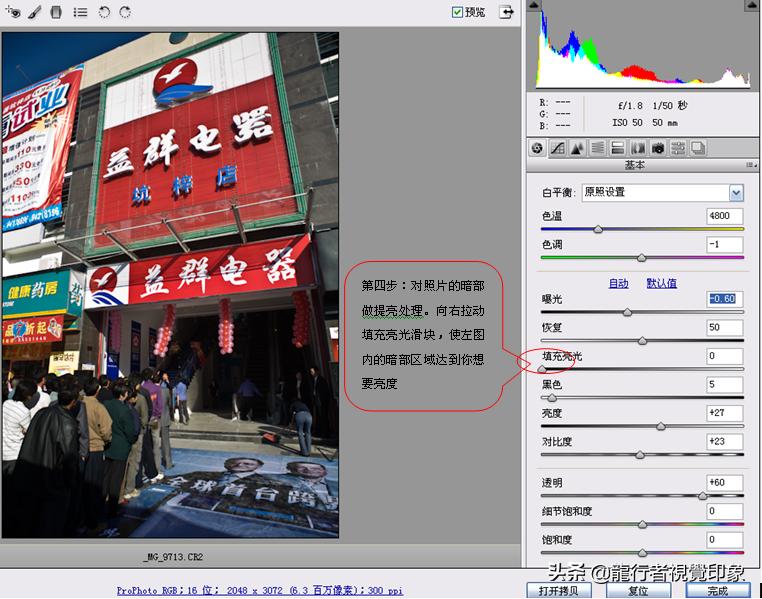Screen dimensions: 762x599
Task: Click the 细节饱和度 vibrance slider handle
Action: point(642,525)
